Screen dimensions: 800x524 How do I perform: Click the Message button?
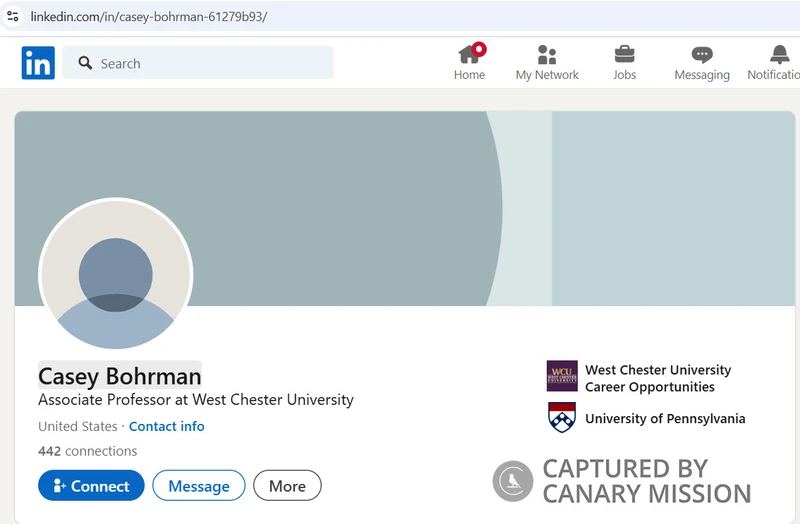click(x=199, y=486)
